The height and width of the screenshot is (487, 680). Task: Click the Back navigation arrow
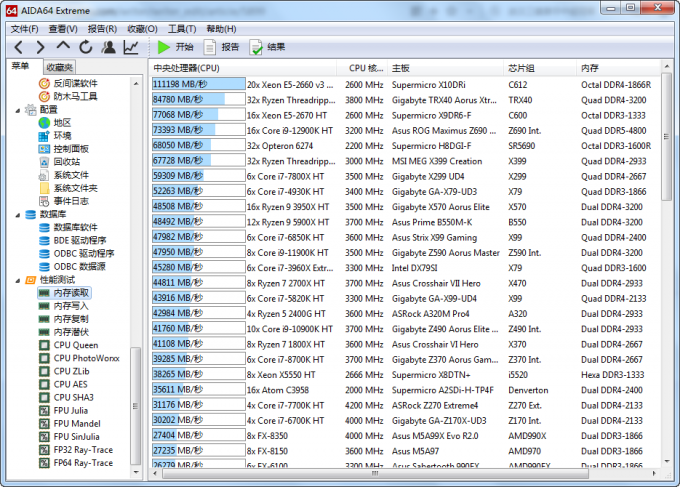[17, 47]
